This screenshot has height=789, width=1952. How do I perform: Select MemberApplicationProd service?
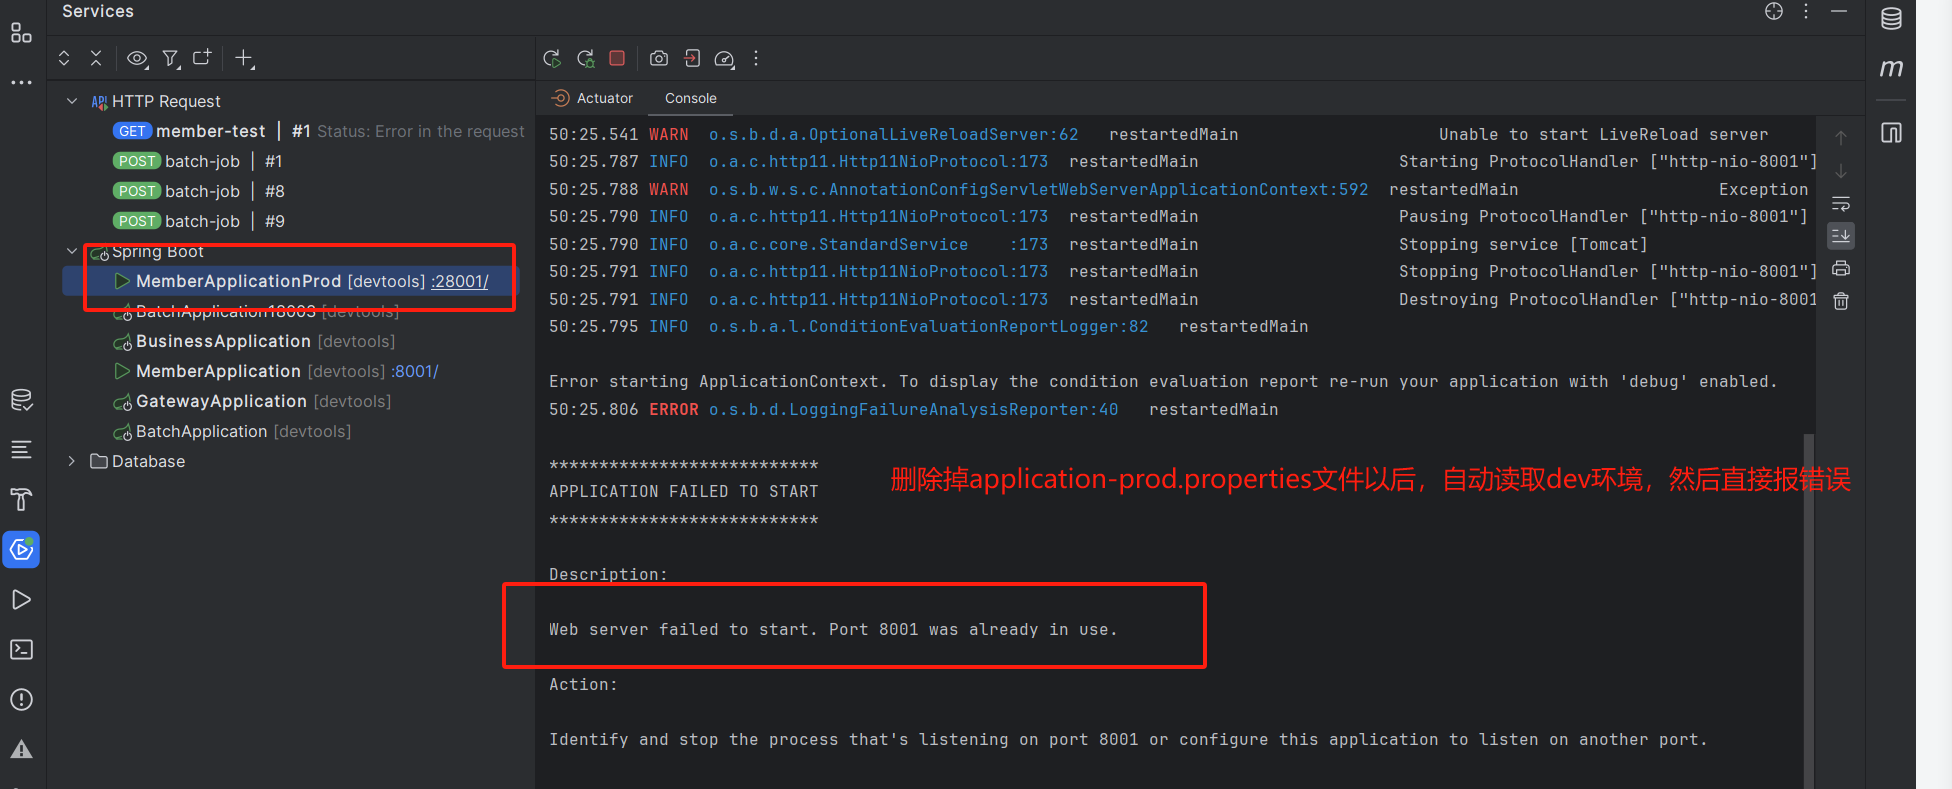290,281
